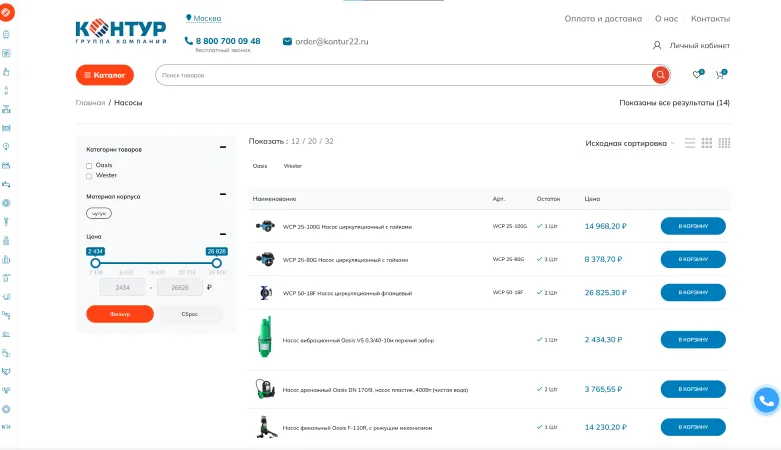Image resolution: width=781 pixels, height=450 pixels.
Task: Click the Москва location pin icon
Action: pyautogui.click(x=189, y=18)
